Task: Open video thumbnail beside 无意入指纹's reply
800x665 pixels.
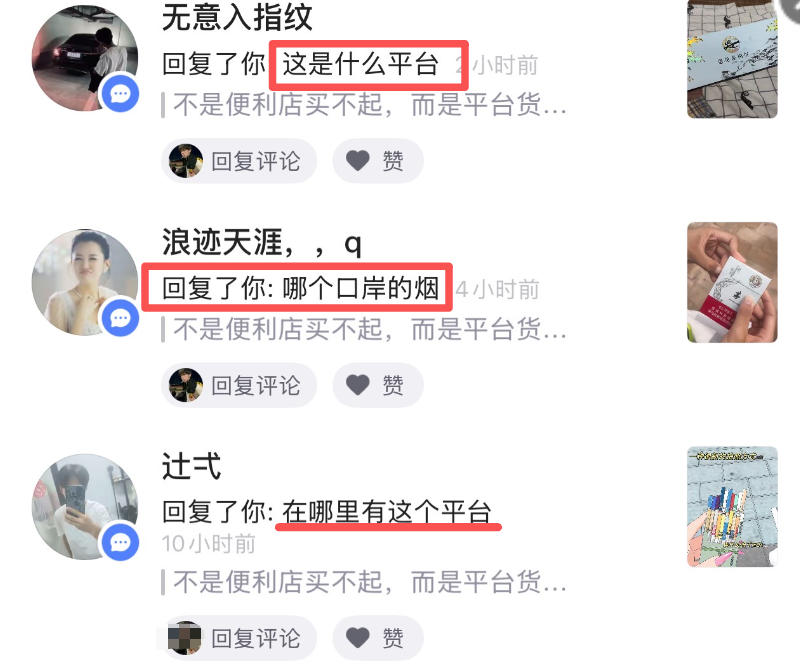Action: tap(732, 59)
